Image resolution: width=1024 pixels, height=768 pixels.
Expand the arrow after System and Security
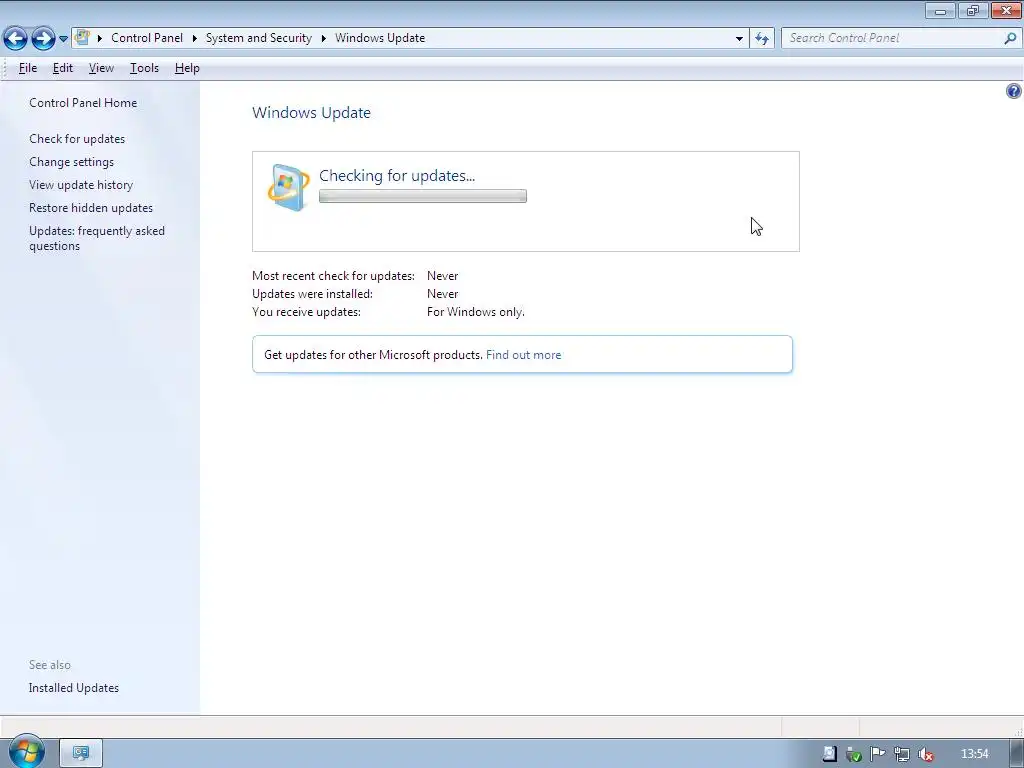point(323,38)
